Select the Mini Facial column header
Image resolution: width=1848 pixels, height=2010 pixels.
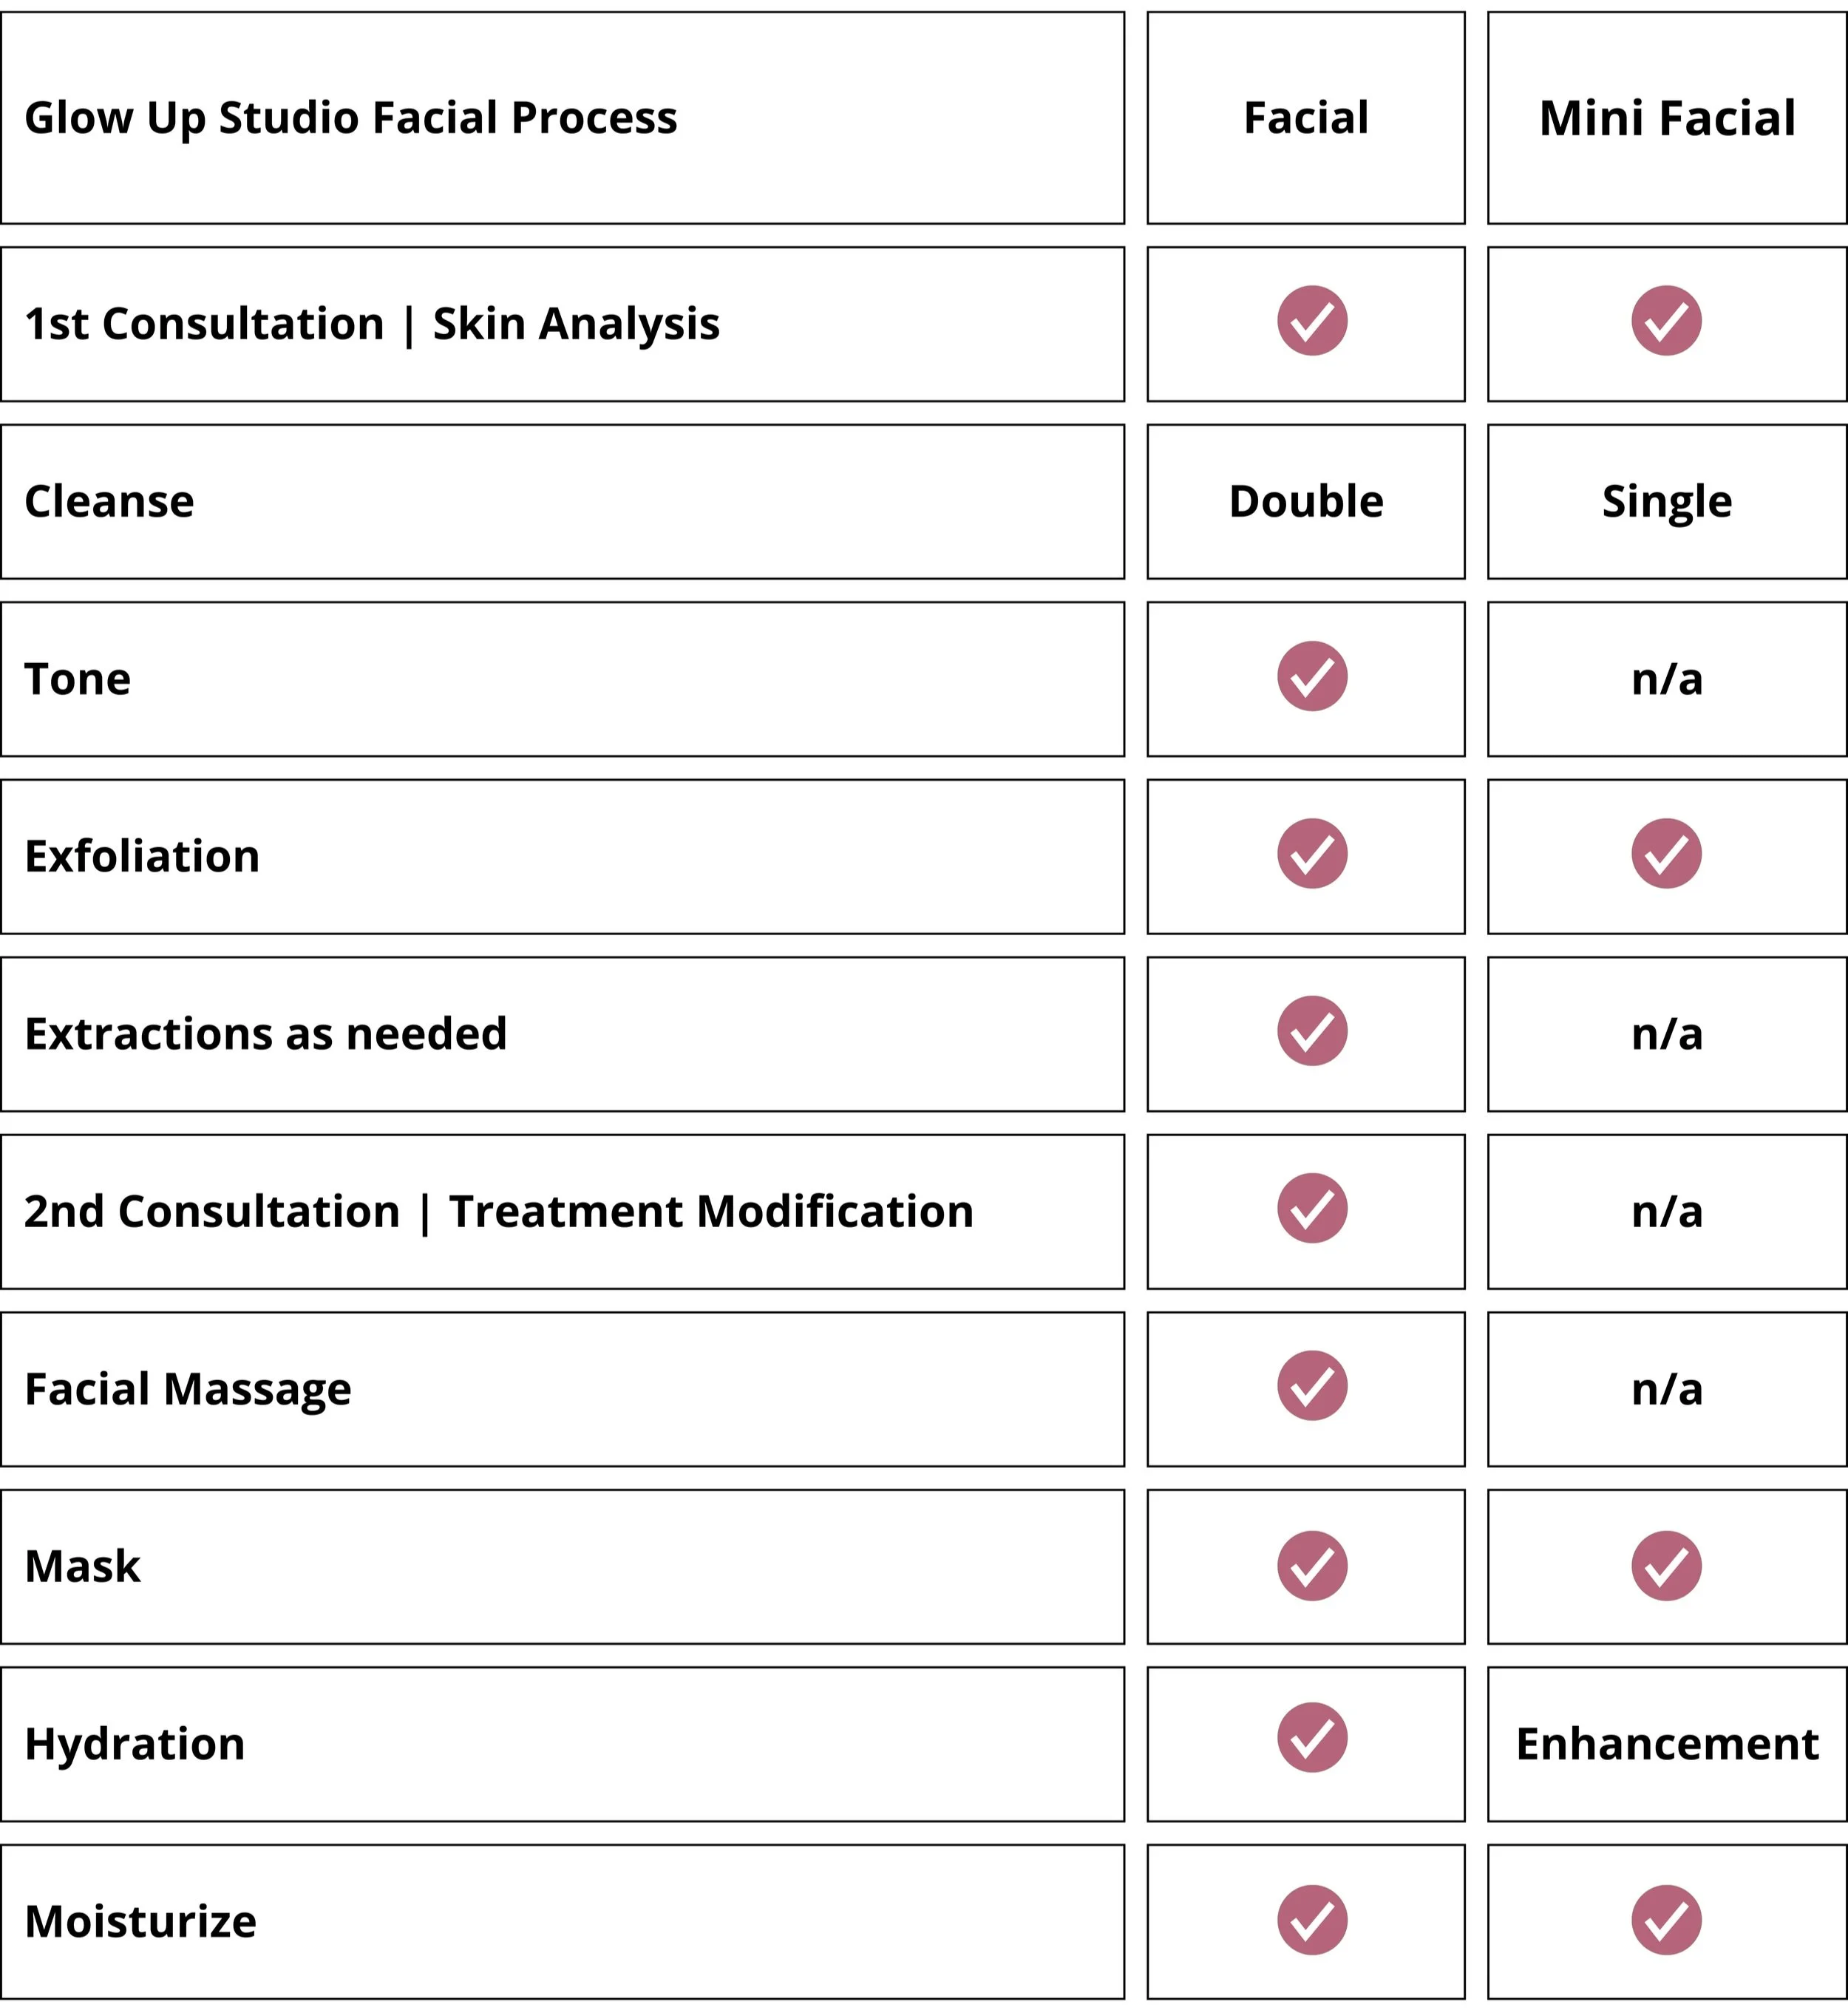click(1667, 118)
